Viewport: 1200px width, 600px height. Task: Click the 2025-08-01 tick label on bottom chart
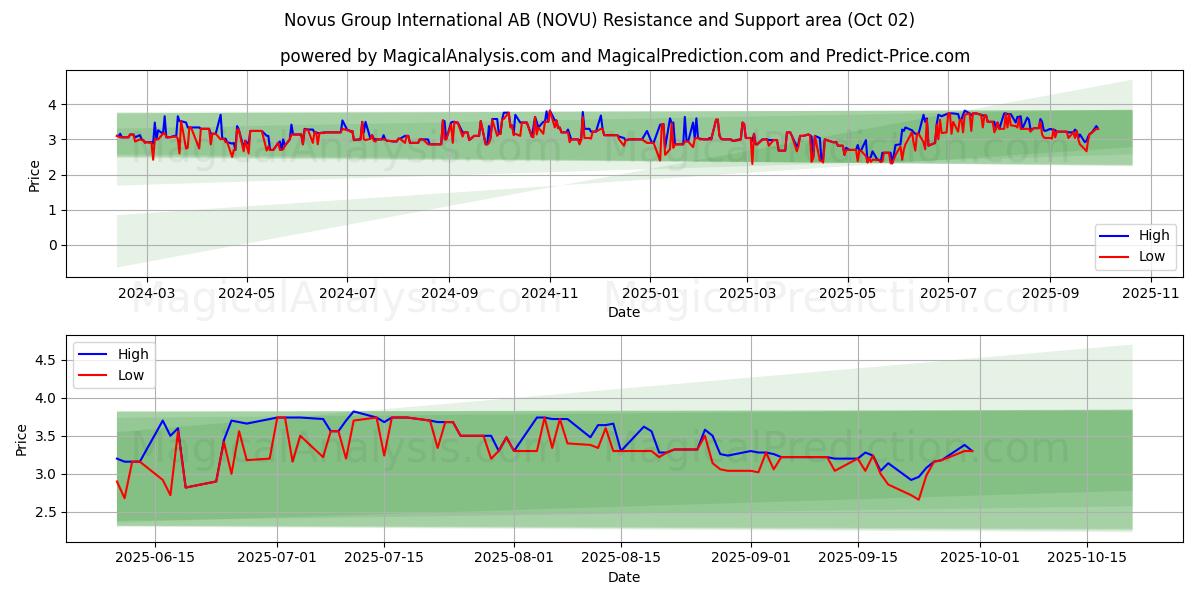[x=514, y=558]
